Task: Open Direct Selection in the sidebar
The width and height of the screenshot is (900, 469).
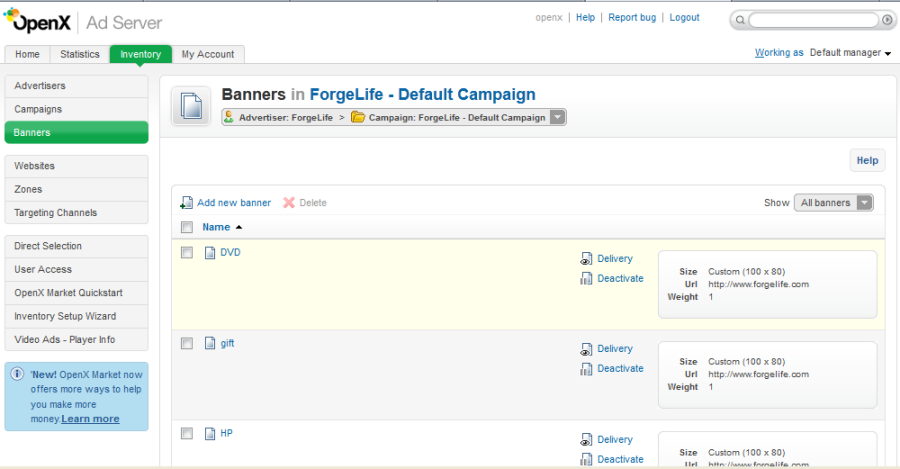Action: pos(76,246)
